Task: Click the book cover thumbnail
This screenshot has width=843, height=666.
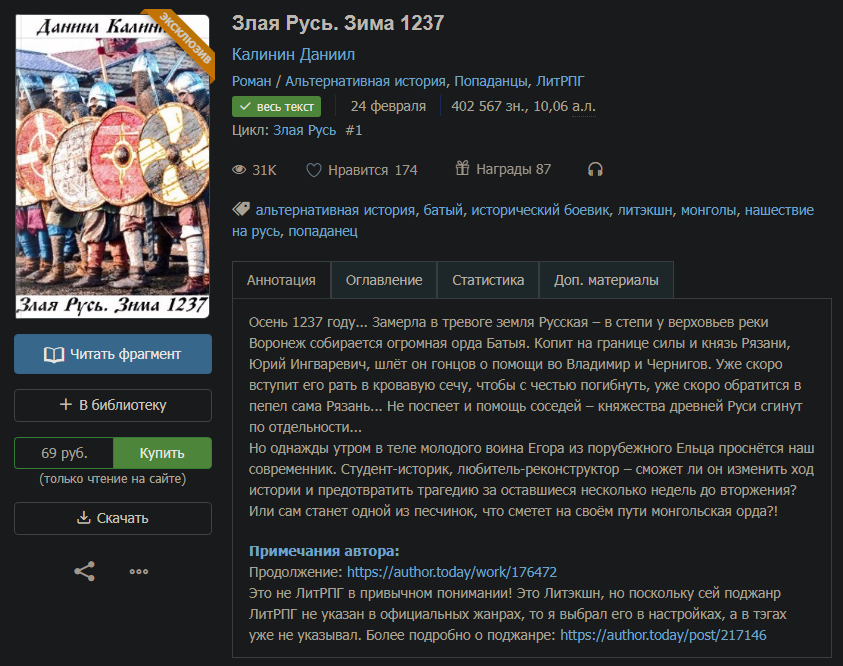Action: pos(112,166)
